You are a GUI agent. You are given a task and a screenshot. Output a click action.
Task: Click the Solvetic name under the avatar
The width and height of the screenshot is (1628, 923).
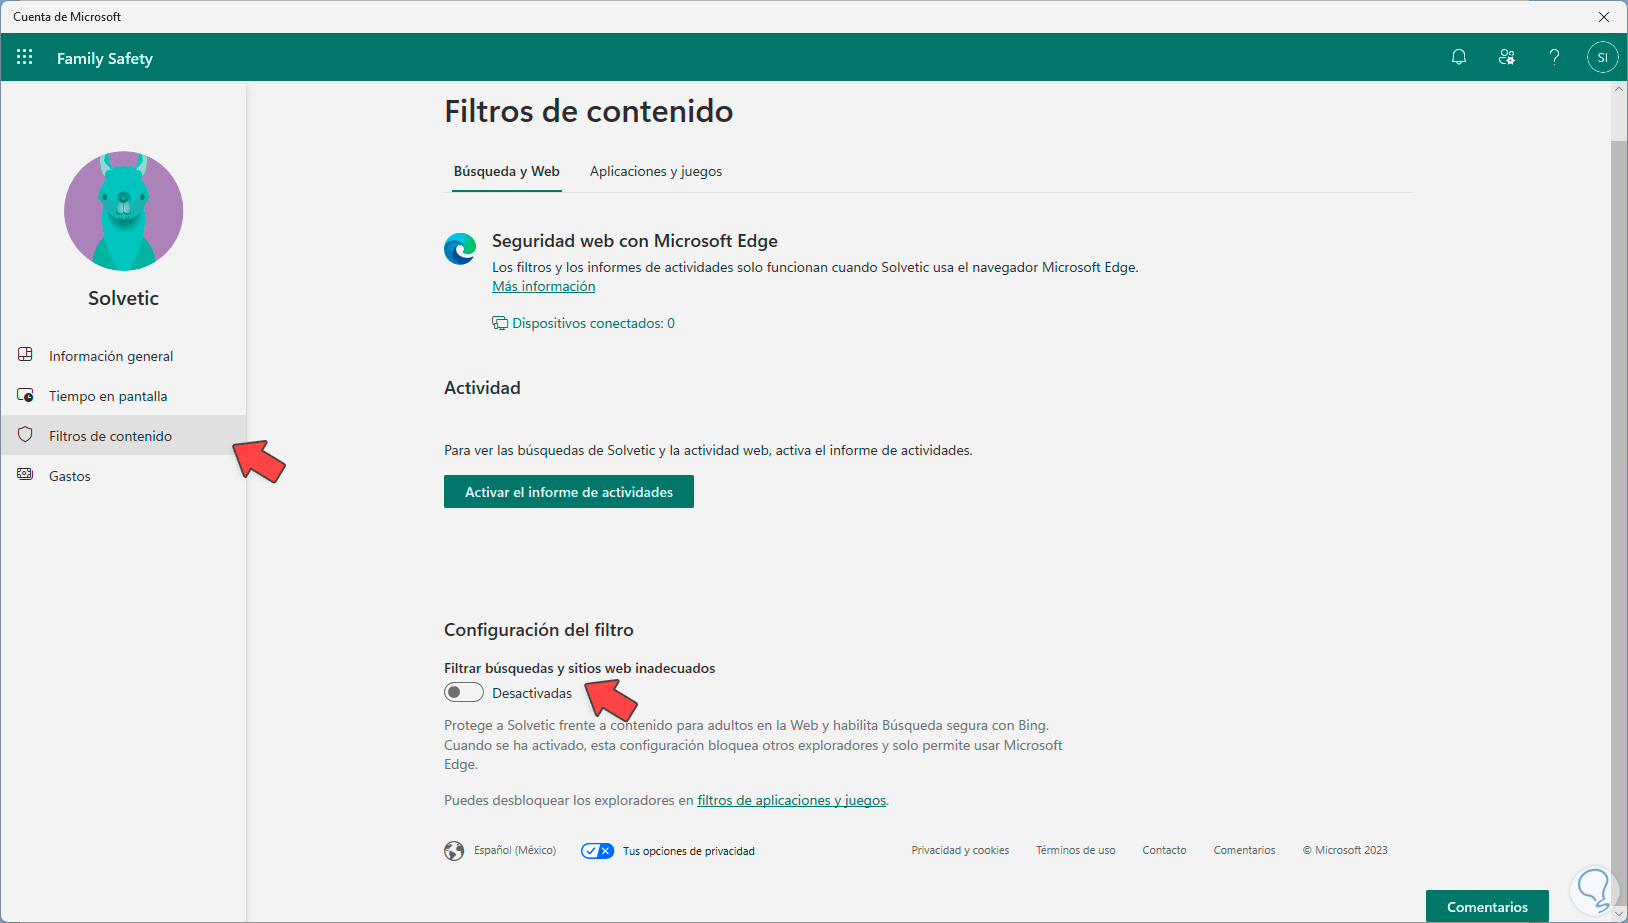pyautogui.click(x=123, y=298)
